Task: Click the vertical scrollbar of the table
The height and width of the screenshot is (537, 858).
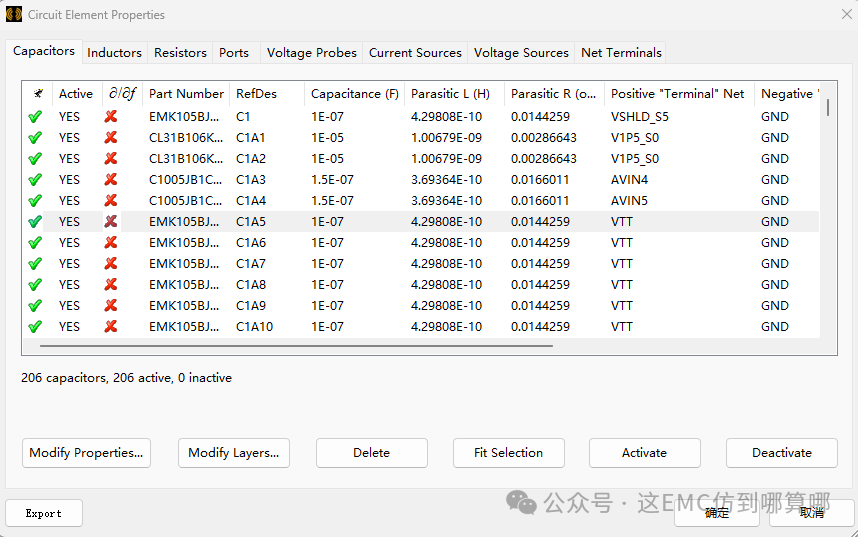Action: click(828, 107)
